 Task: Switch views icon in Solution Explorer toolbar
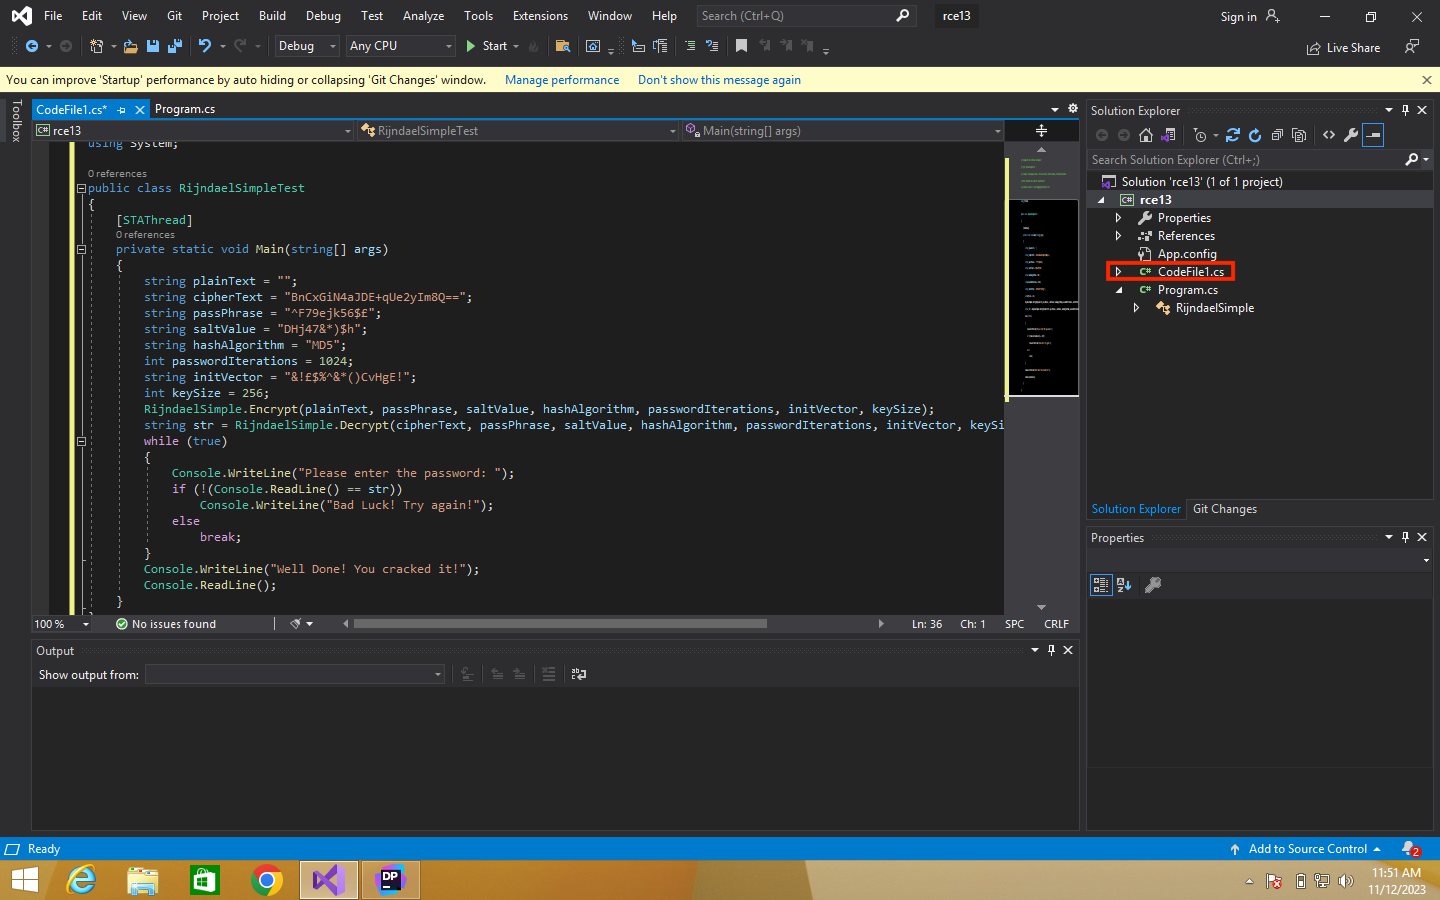1168,135
